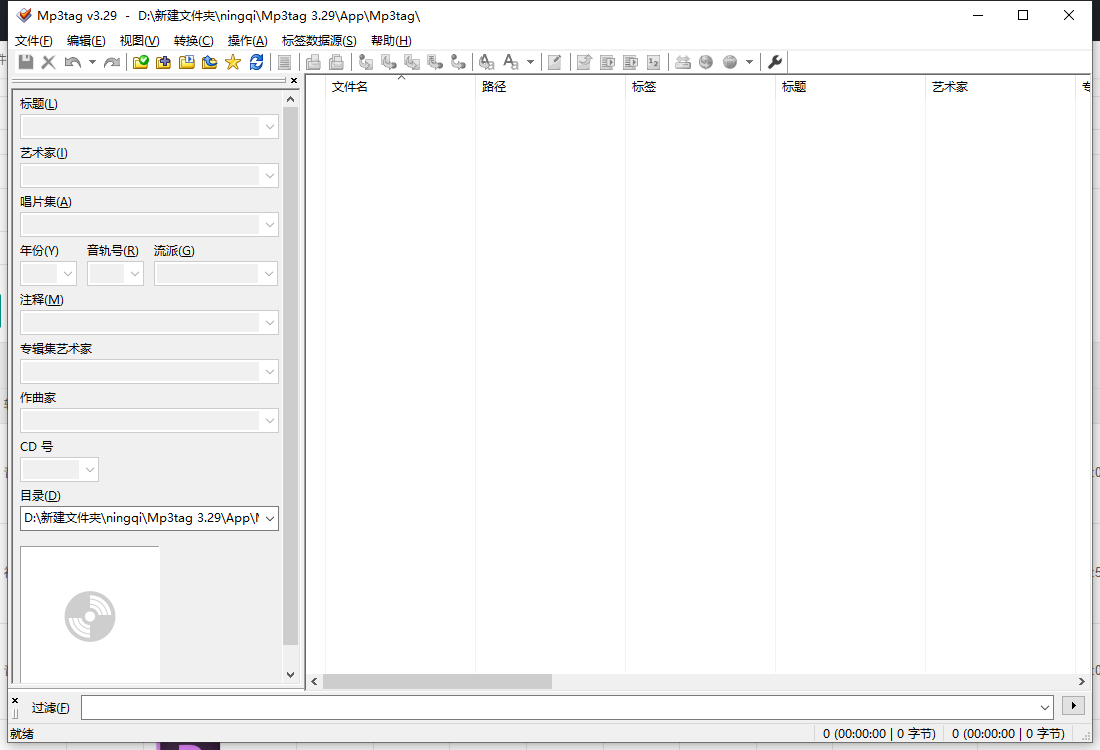Open the 目录(D) directory dropdown arrow
This screenshot has height=750, width=1100.
pyautogui.click(x=269, y=518)
